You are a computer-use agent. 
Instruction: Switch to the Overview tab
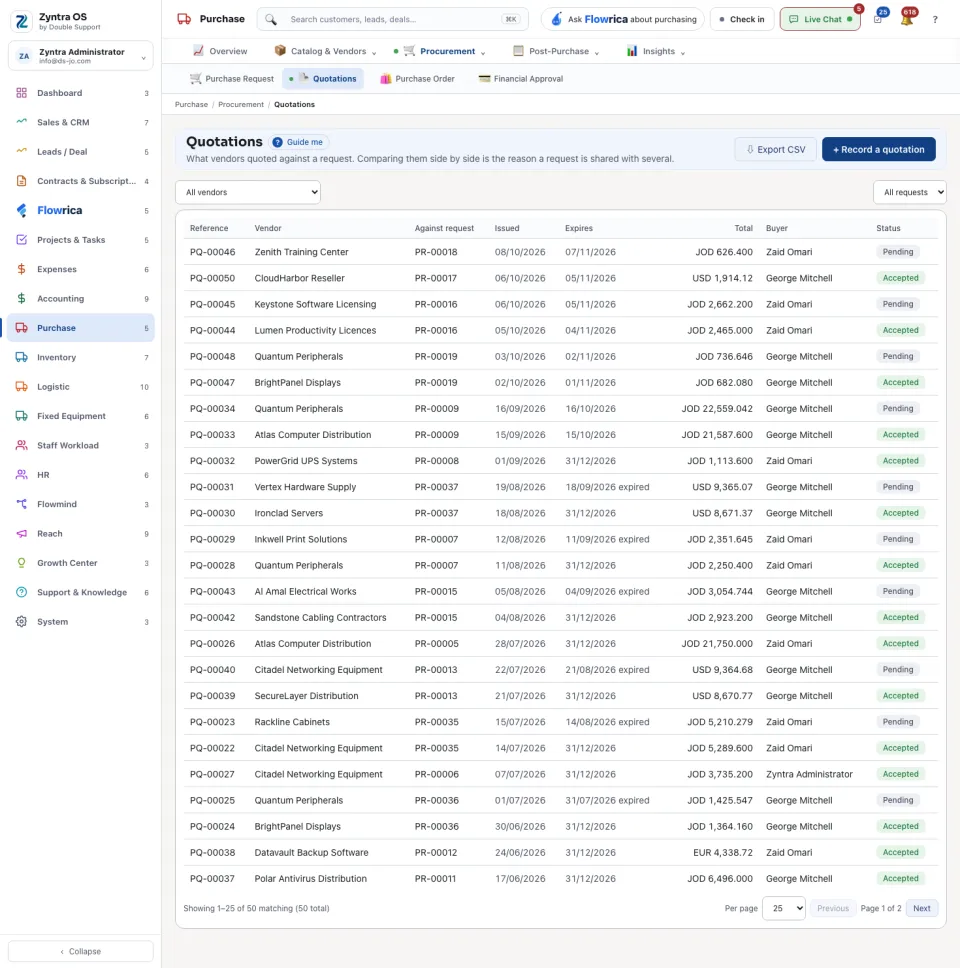click(220, 51)
